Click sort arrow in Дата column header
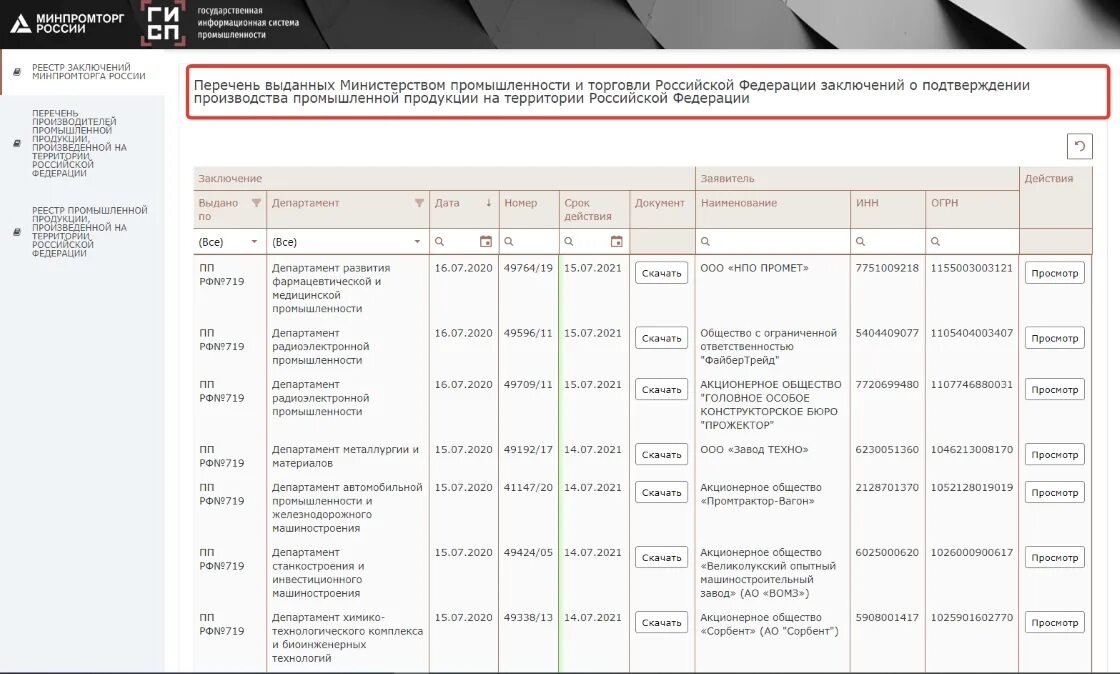The height and width of the screenshot is (674, 1120). point(489,203)
